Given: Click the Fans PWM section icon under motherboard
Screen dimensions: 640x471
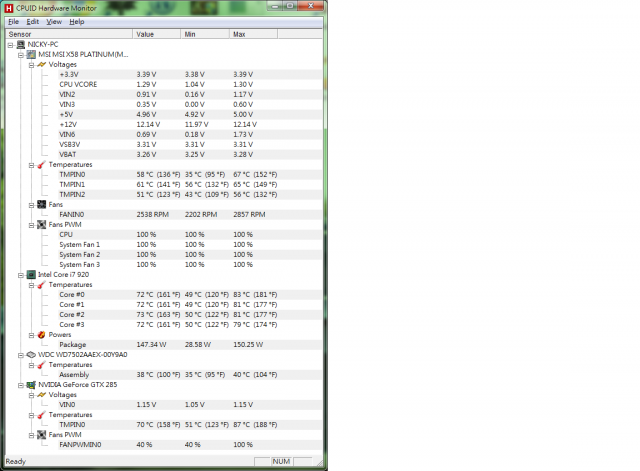Looking at the screenshot, I should 41,224.
